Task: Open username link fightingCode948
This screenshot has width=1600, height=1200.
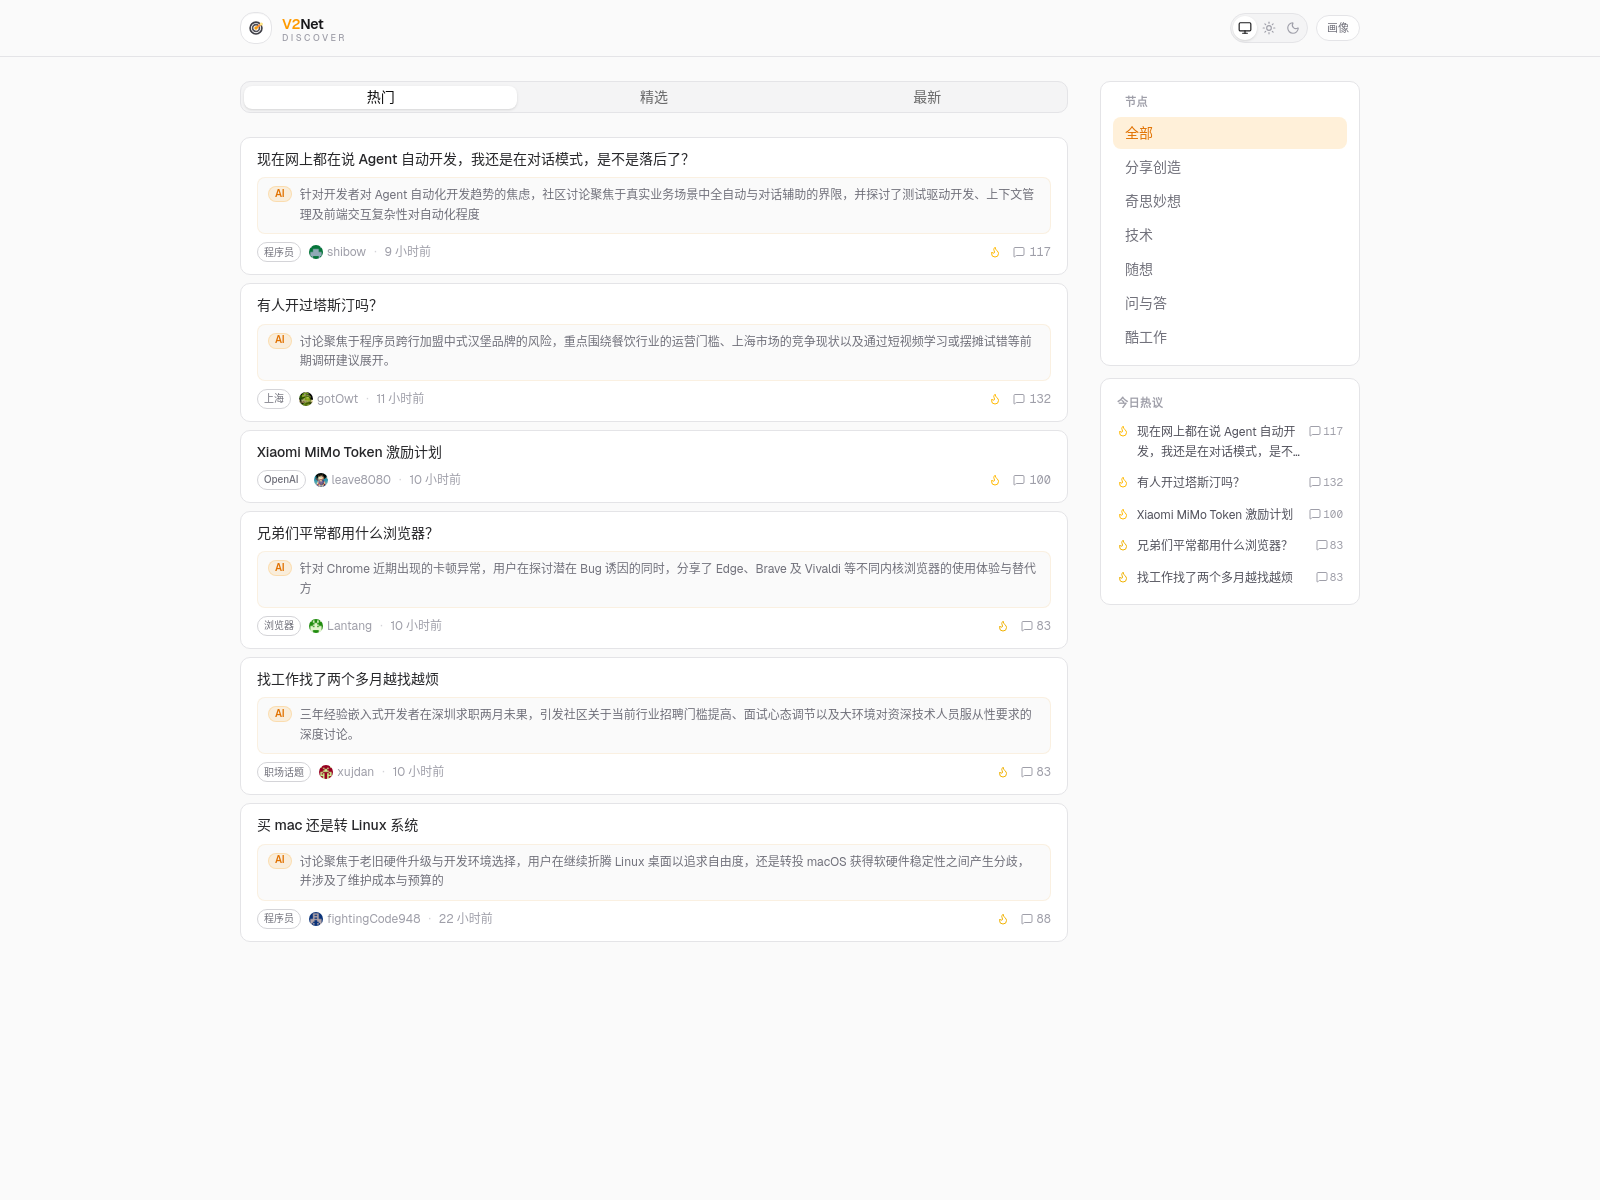Action: pos(374,919)
